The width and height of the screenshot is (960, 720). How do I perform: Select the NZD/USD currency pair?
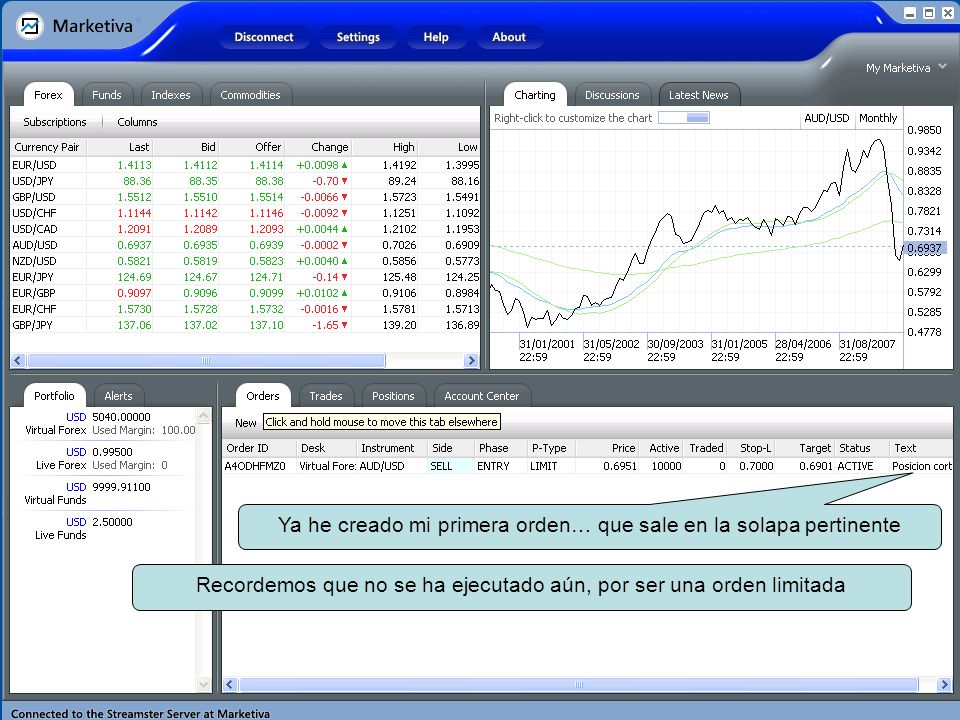pos(34,261)
